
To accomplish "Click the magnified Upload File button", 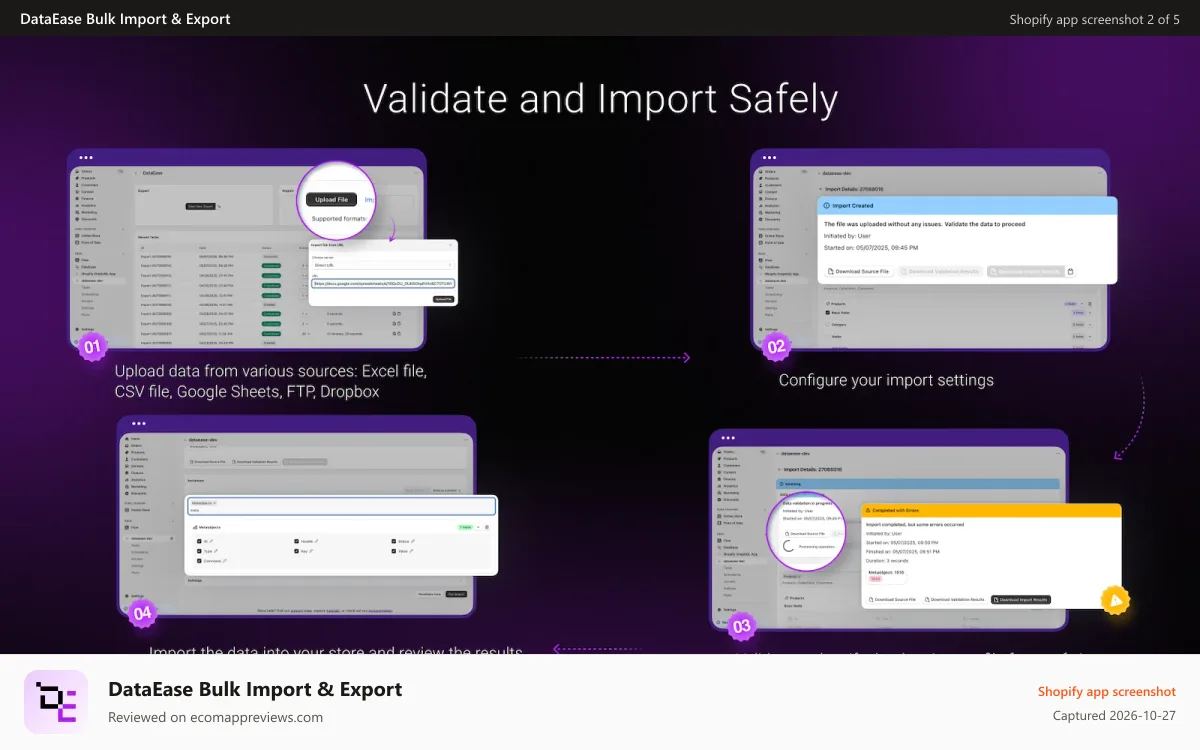I will [331, 200].
